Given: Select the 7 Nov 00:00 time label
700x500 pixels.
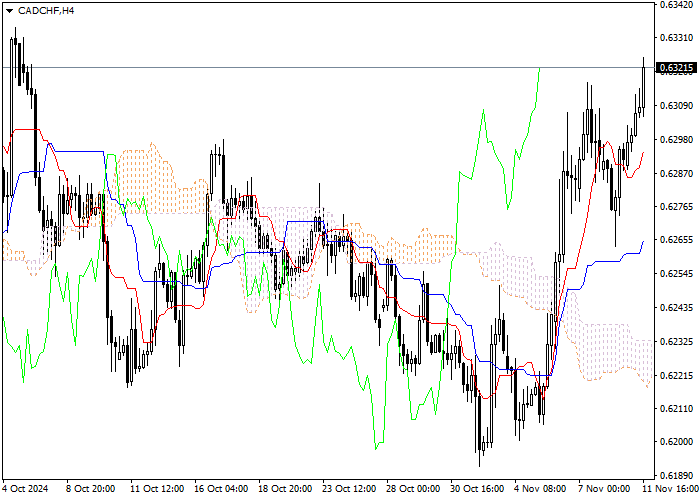Looking at the screenshot, I should (x=604, y=489).
